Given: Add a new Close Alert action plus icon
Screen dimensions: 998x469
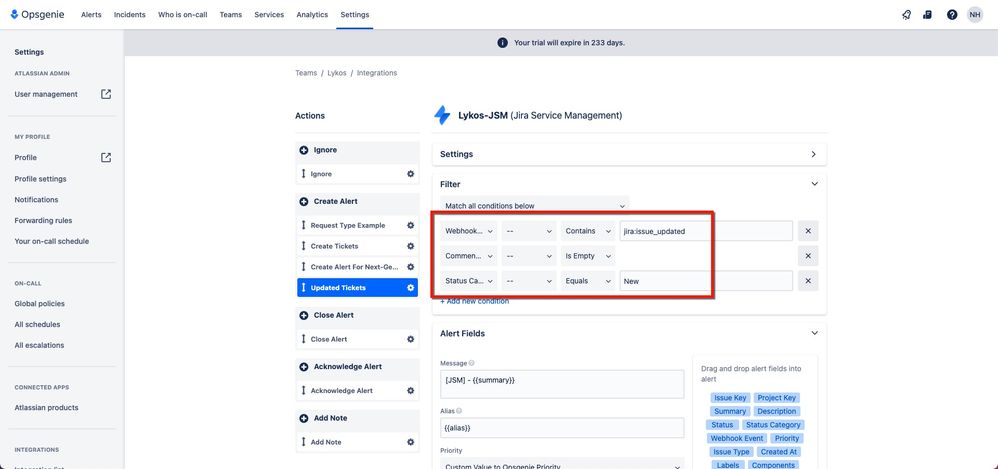Looking at the screenshot, I should (304, 316).
